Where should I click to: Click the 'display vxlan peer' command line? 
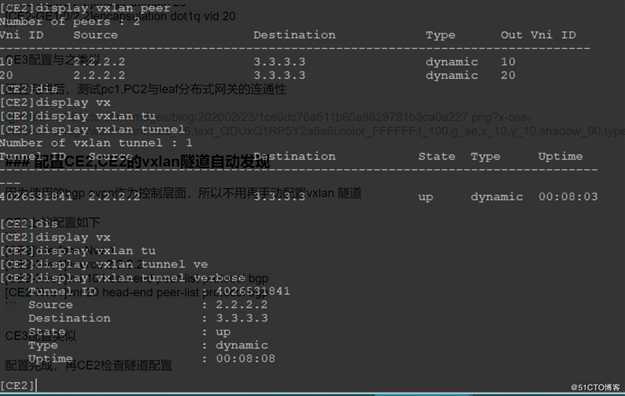85,8
